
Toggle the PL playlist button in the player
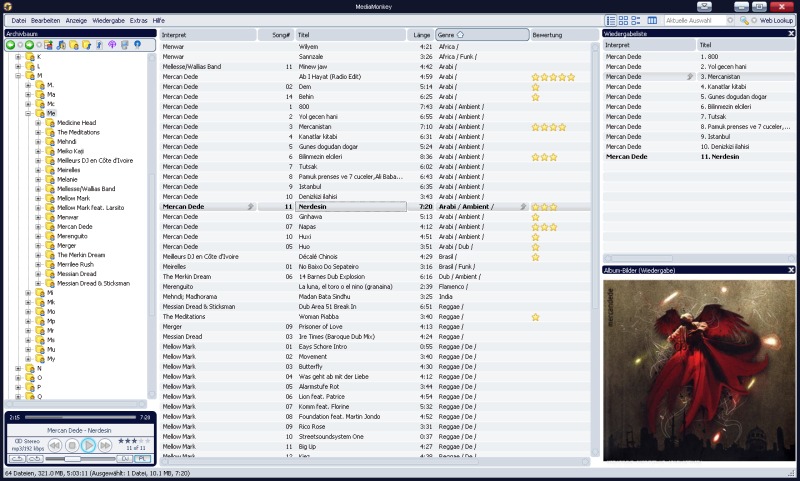tap(143, 459)
